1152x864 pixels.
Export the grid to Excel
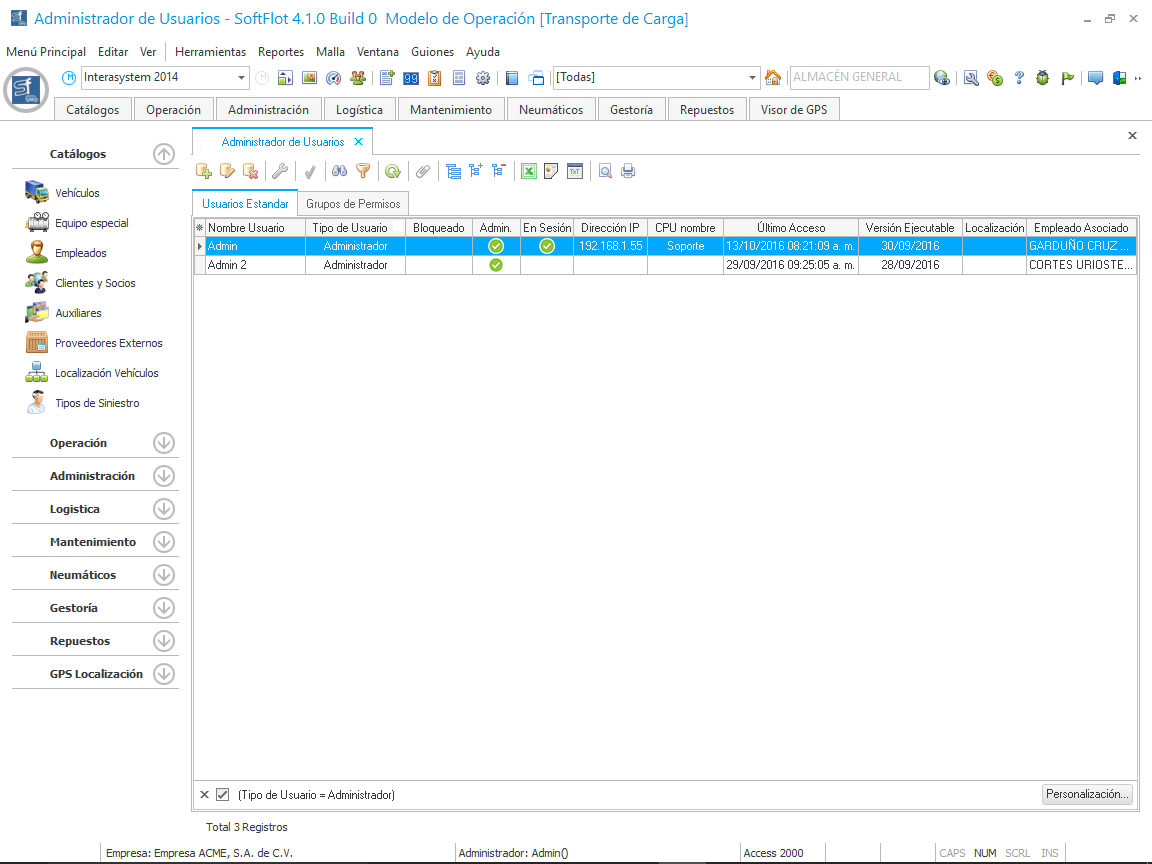tap(528, 171)
